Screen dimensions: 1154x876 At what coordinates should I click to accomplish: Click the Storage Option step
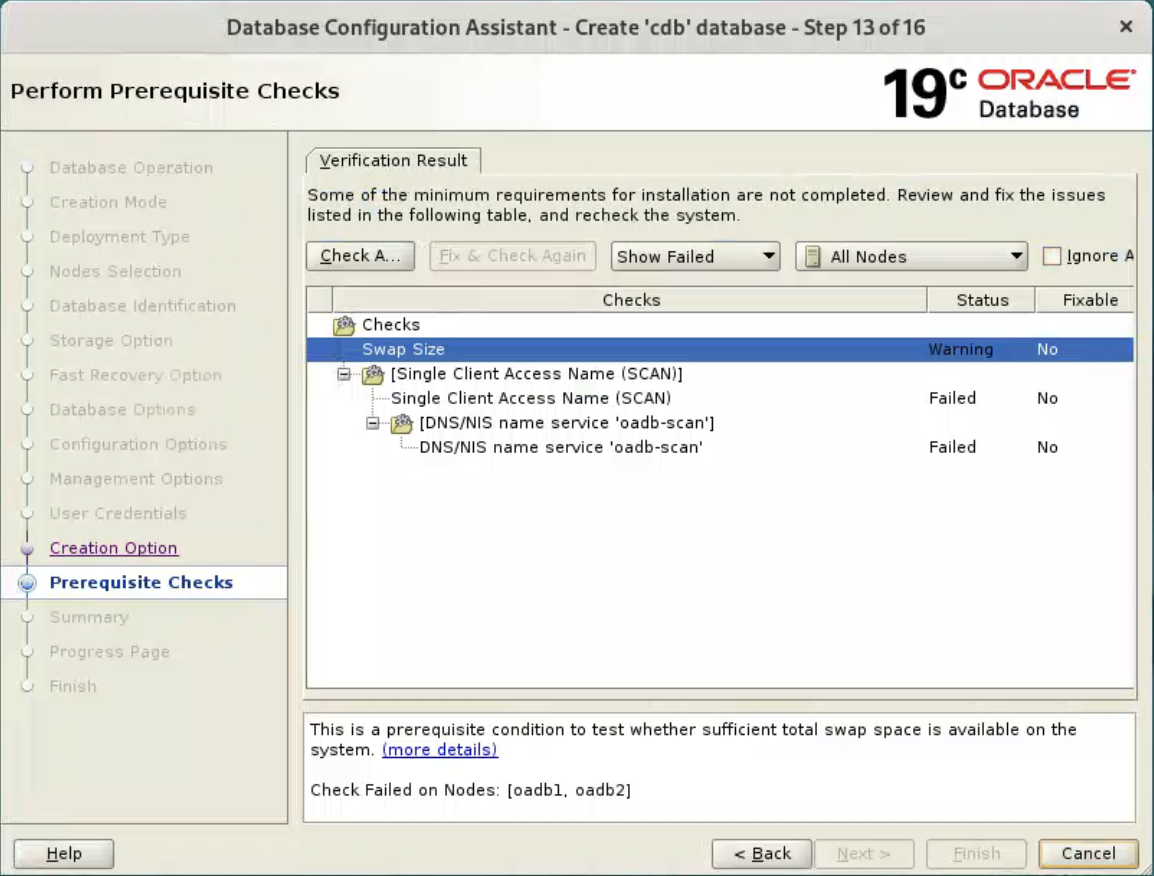tap(111, 341)
